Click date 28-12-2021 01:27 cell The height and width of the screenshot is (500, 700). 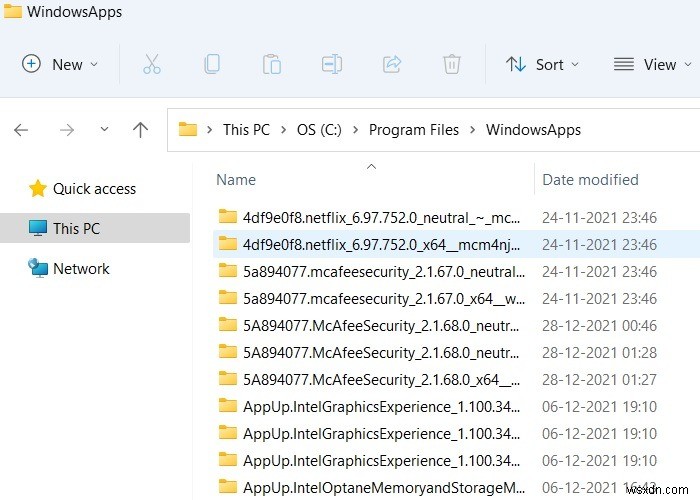coord(599,379)
